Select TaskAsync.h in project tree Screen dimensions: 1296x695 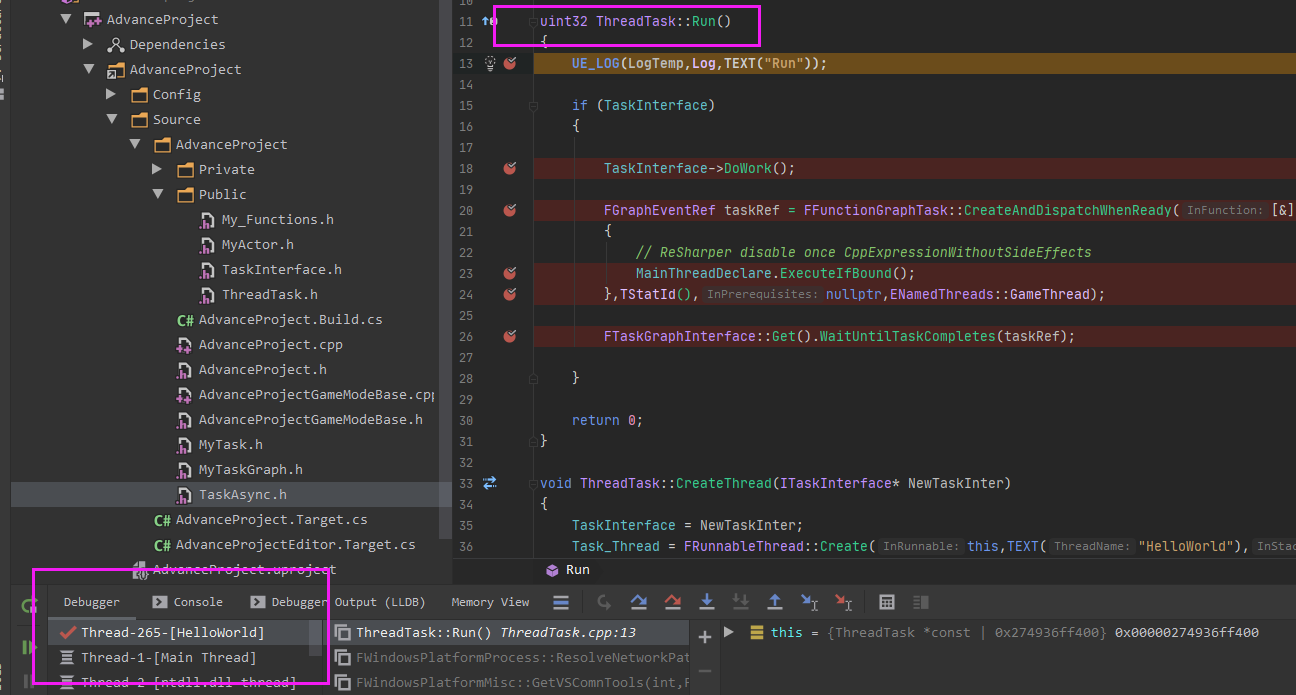tap(242, 494)
